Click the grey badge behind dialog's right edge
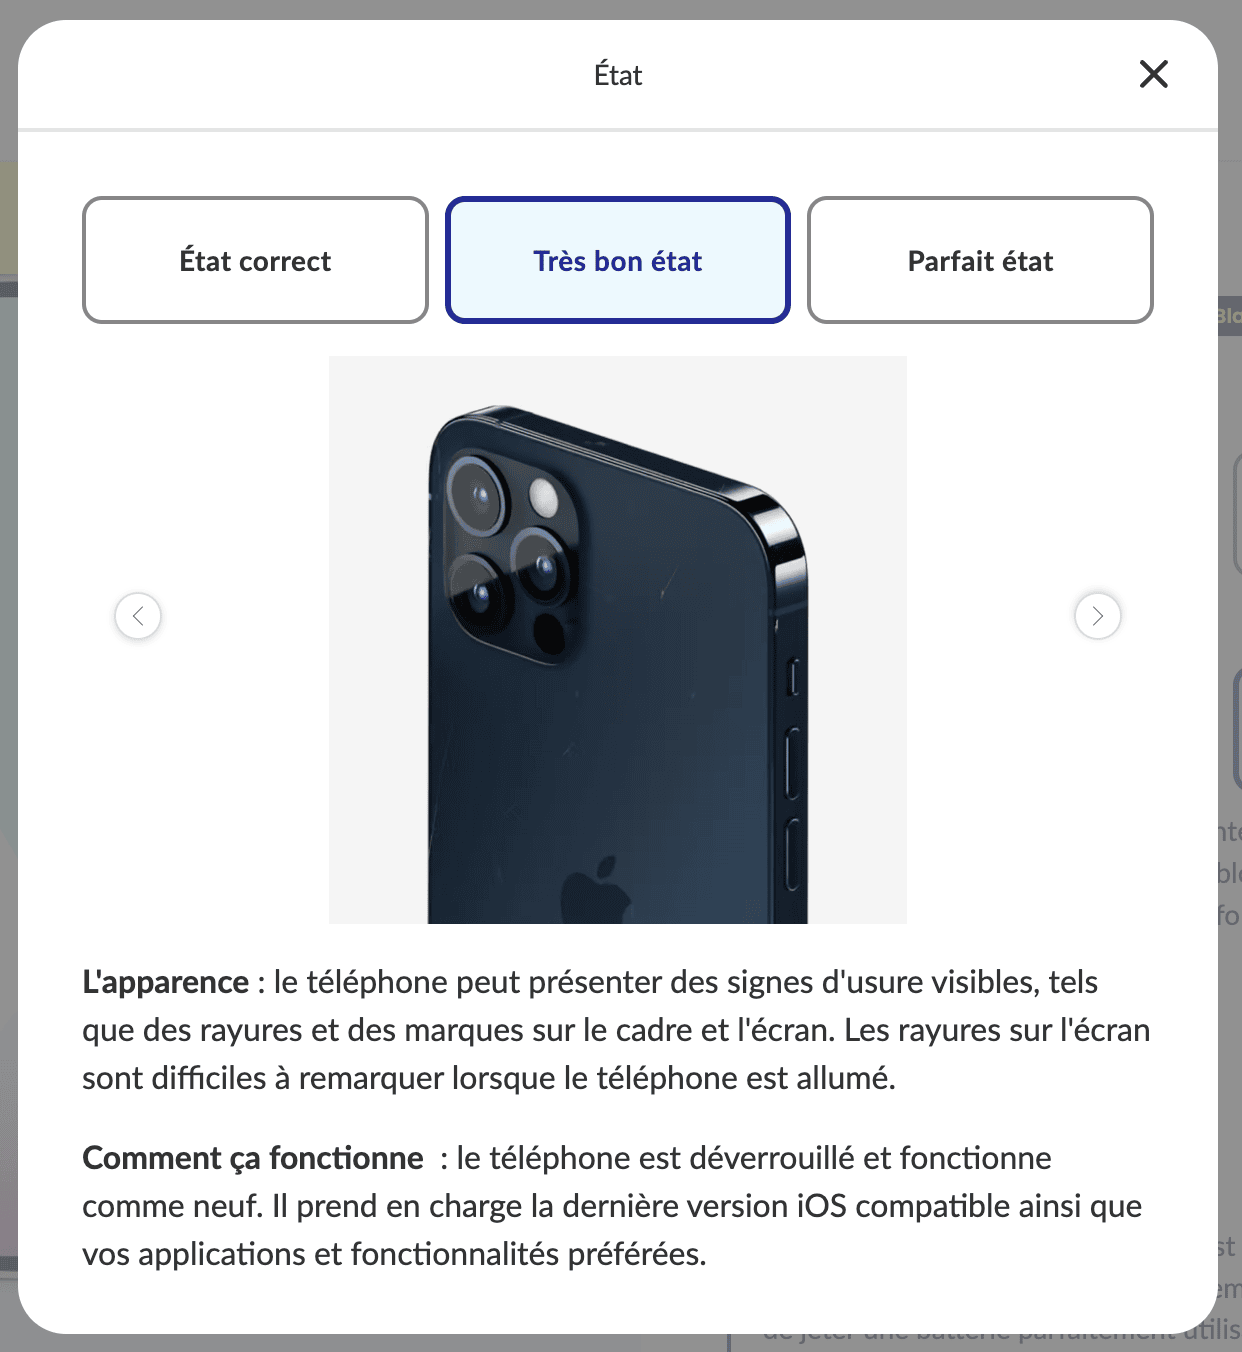 (1229, 316)
